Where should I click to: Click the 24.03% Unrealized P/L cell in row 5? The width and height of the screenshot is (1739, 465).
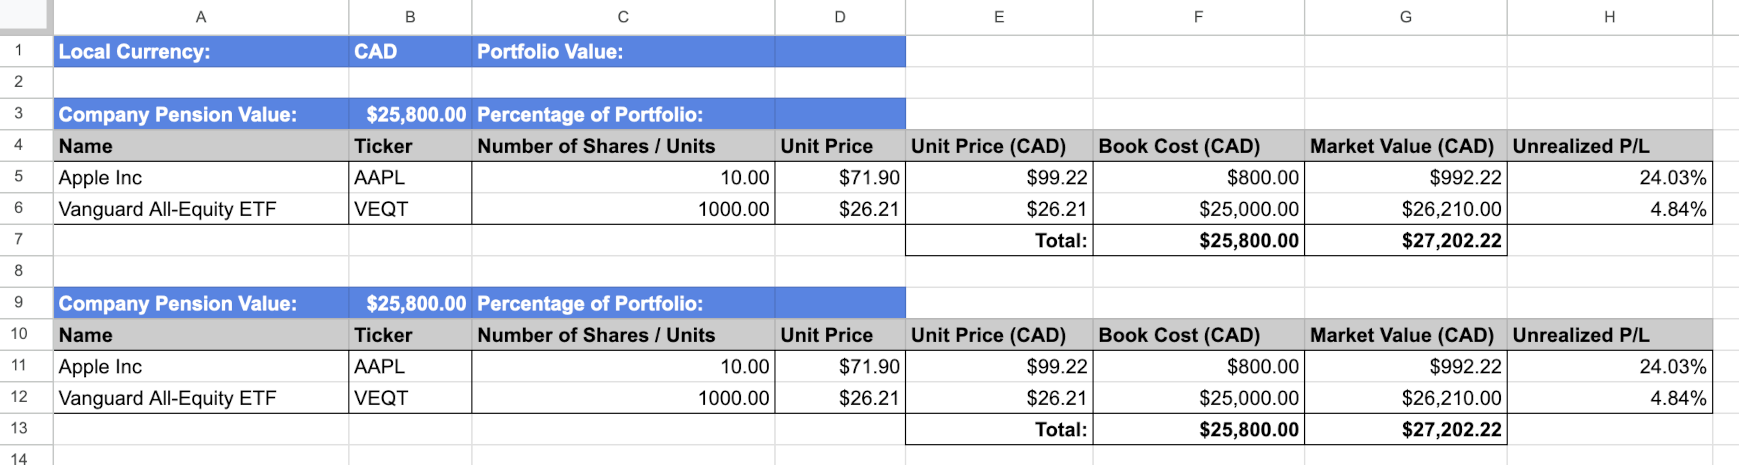click(x=1609, y=178)
